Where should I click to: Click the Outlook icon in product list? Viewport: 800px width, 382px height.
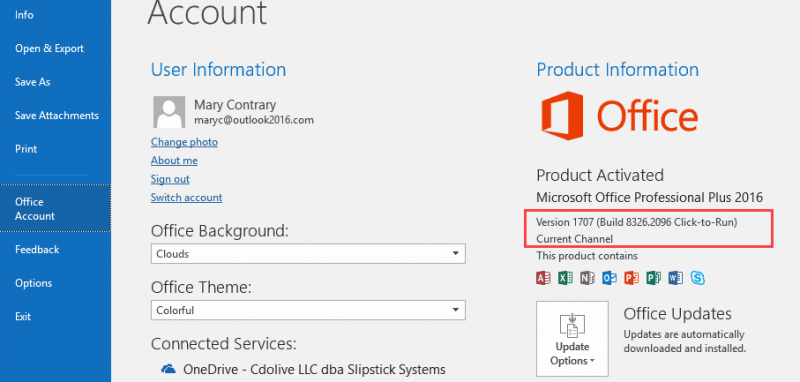click(x=609, y=277)
